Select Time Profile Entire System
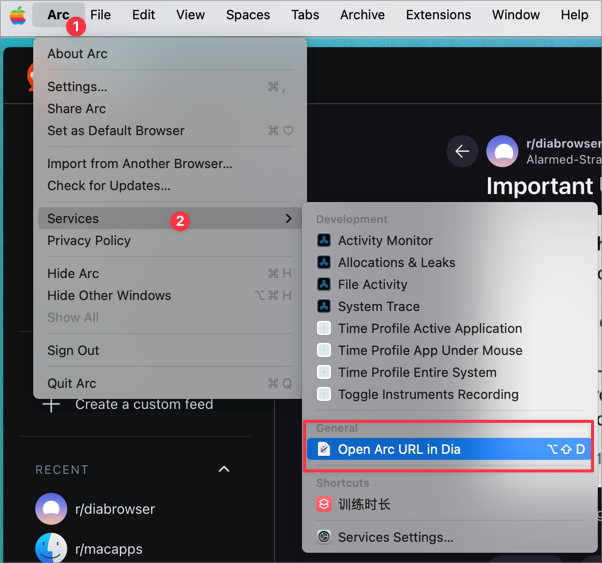The height and width of the screenshot is (563, 602). [x=449, y=372]
